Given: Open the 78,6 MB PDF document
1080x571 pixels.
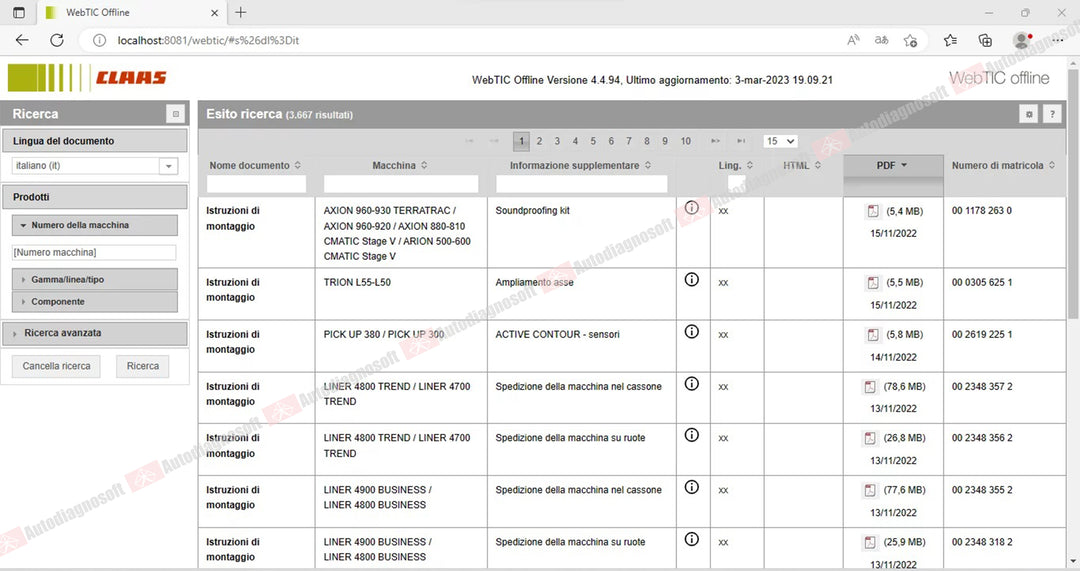Looking at the screenshot, I should (870, 387).
